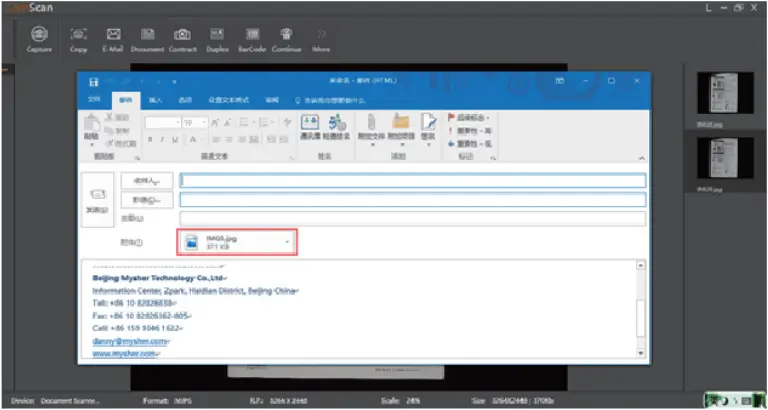Image resolution: width=768 pixels, height=410 pixels.
Task: Open the danny@mysher.com email link
Action: pos(130,341)
